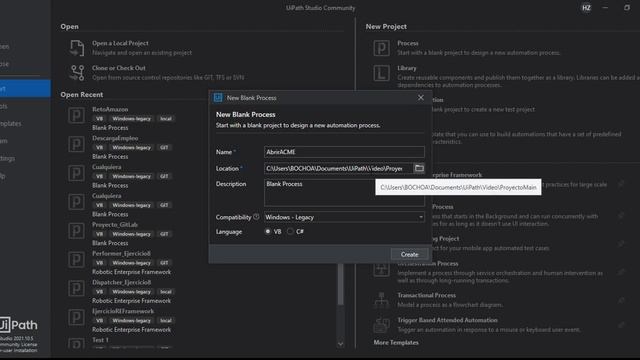
Task: Select the VB language radio button
Action: [268, 231]
